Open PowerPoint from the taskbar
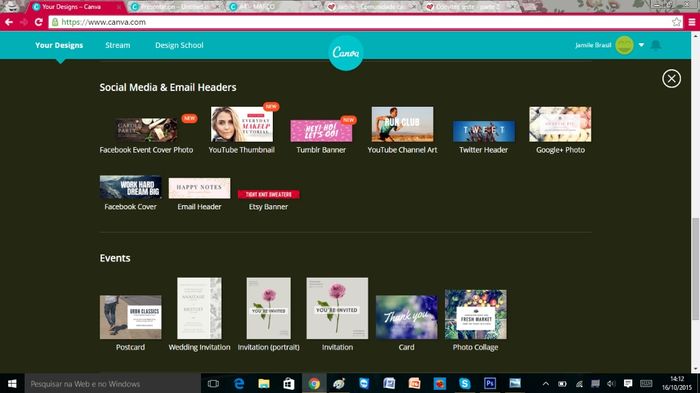This screenshot has height=393, width=700. tap(414, 384)
